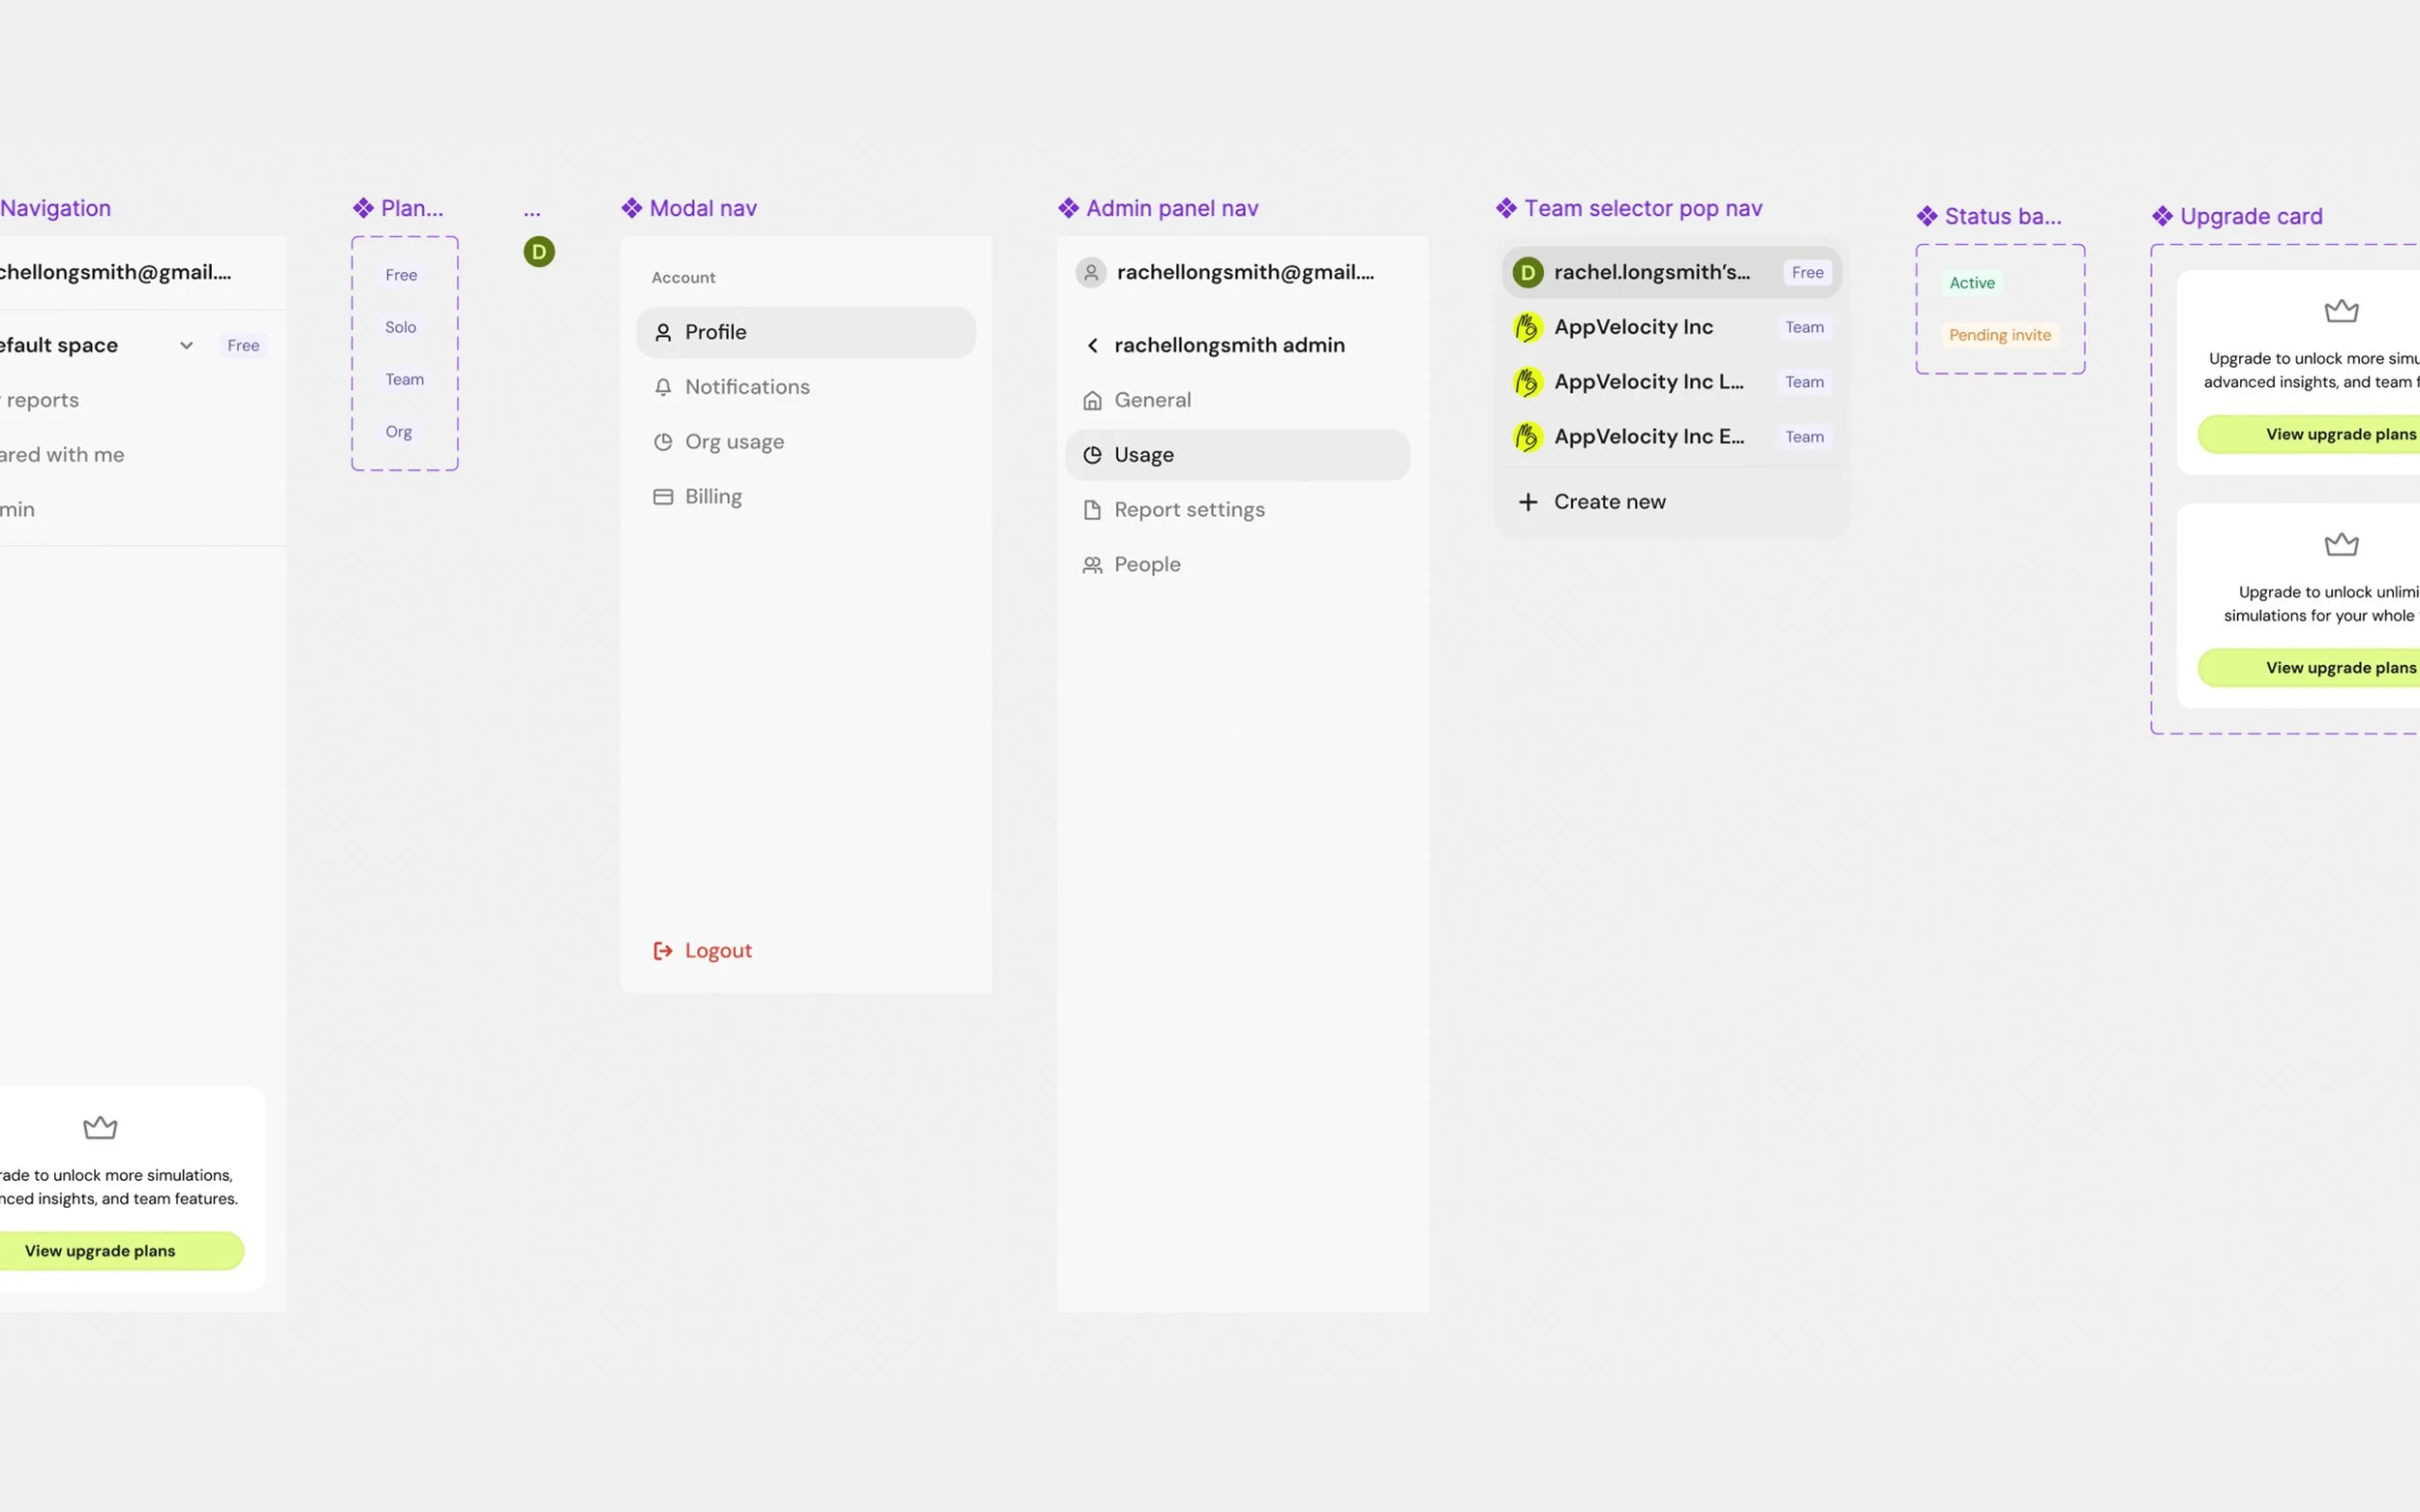
Task: Click the plus icon beside Create new
Action: coord(1528,502)
